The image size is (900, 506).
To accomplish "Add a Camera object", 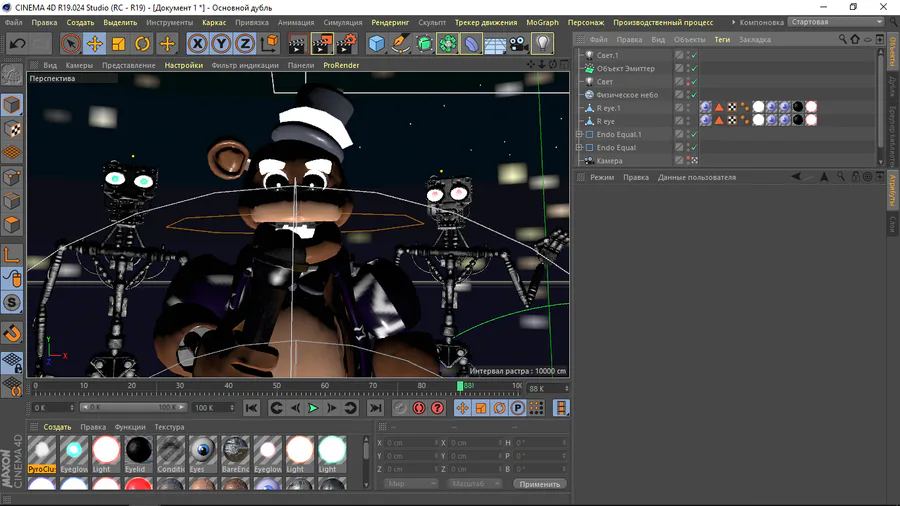I will (519, 44).
